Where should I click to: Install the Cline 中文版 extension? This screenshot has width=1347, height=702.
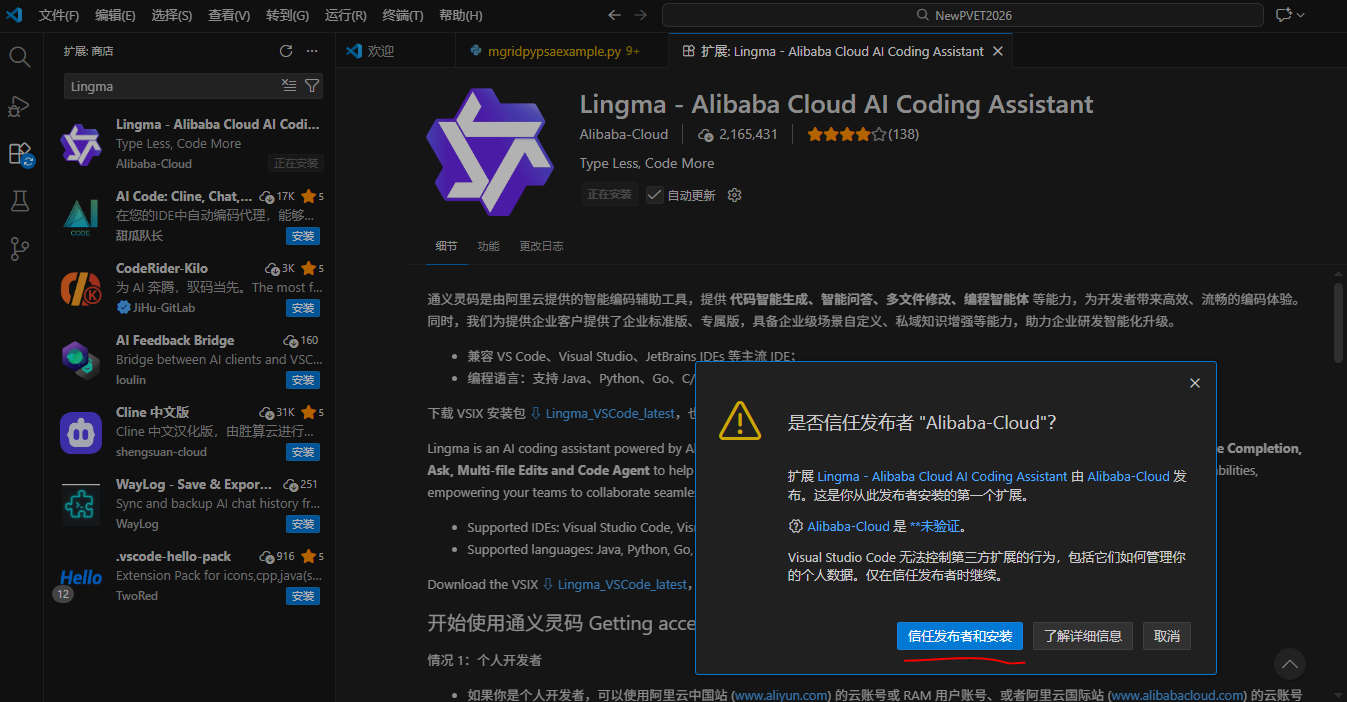303,452
